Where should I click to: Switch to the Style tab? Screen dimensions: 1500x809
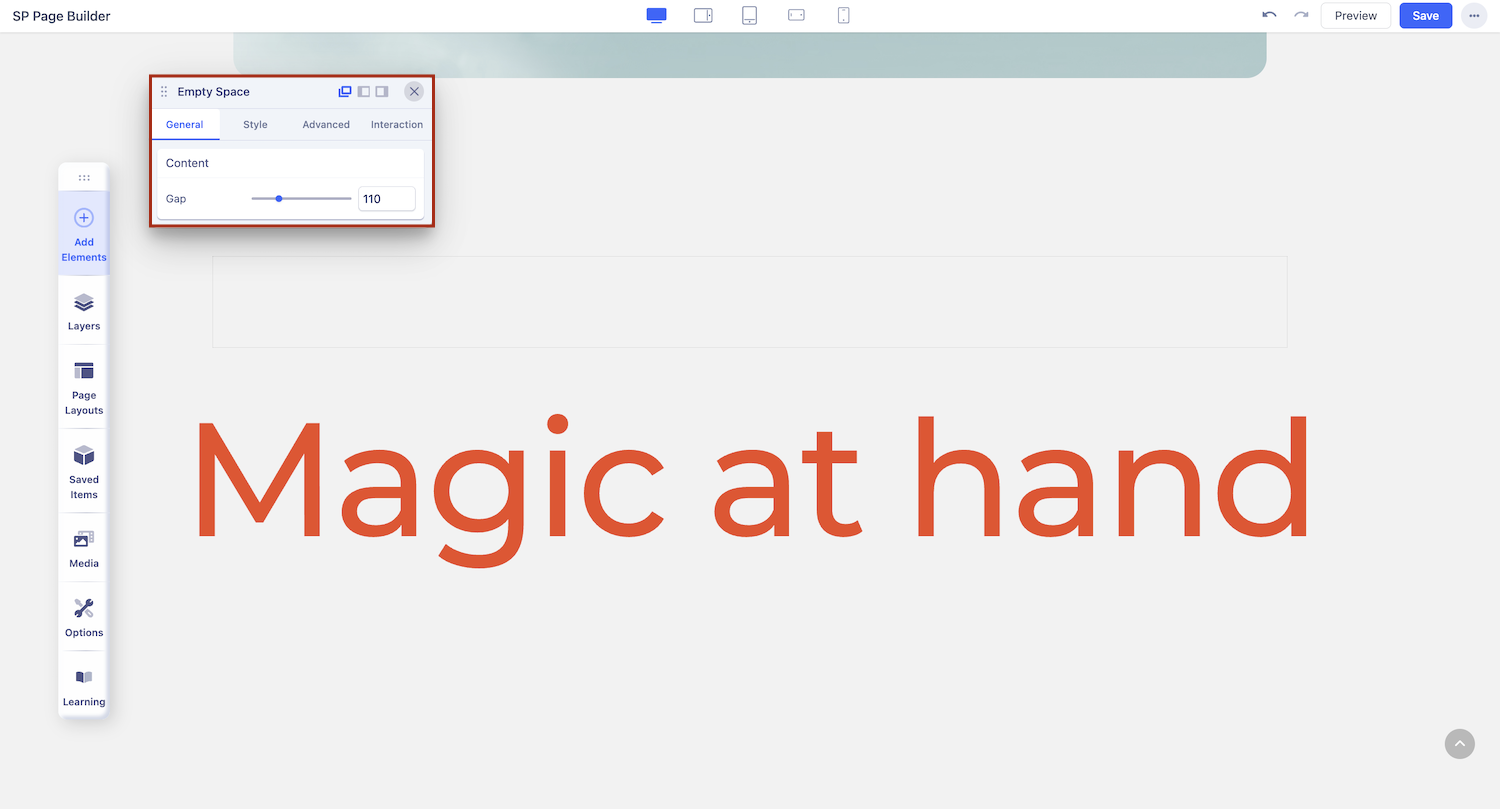point(255,125)
